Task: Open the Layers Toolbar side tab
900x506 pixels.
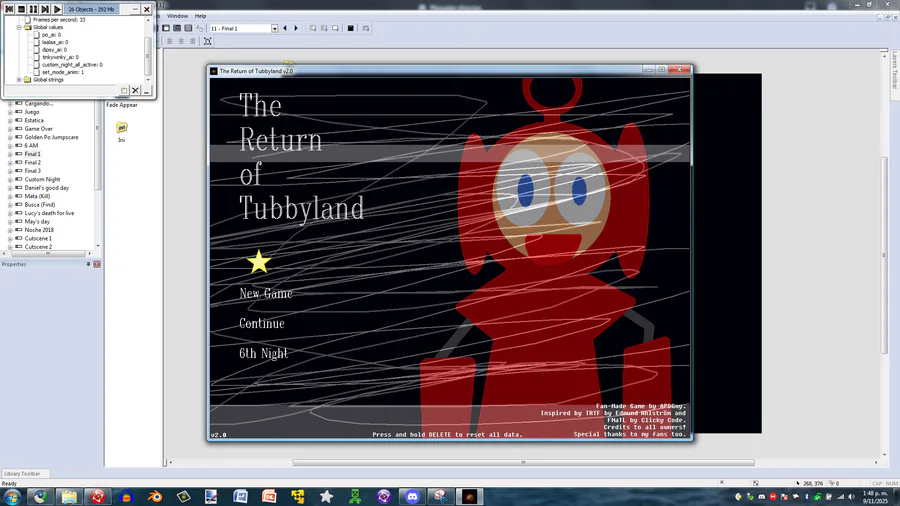Action: (894, 69)
